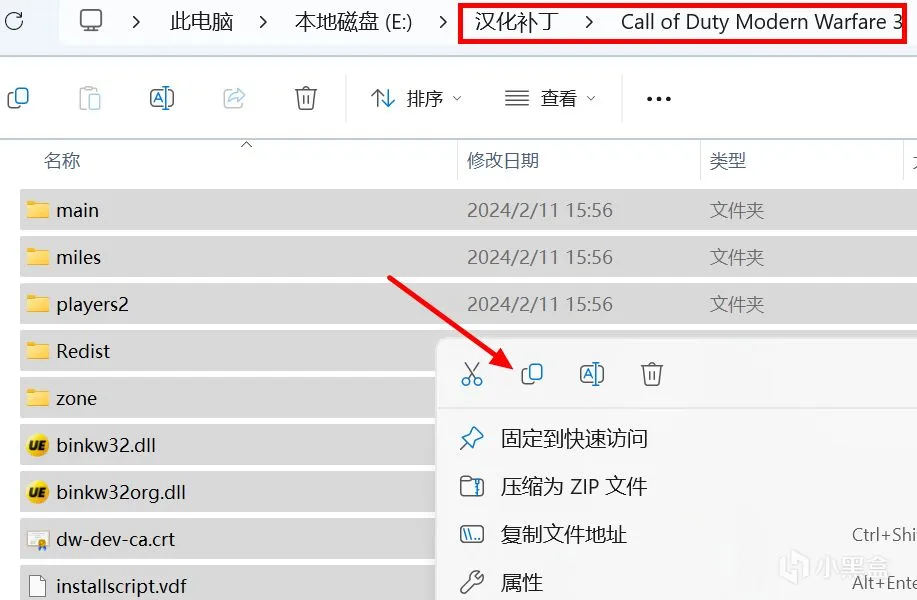Open the three-dot more options menu
Image resolution: width=917 pixels, height=600 pixels.
[659, 99]
